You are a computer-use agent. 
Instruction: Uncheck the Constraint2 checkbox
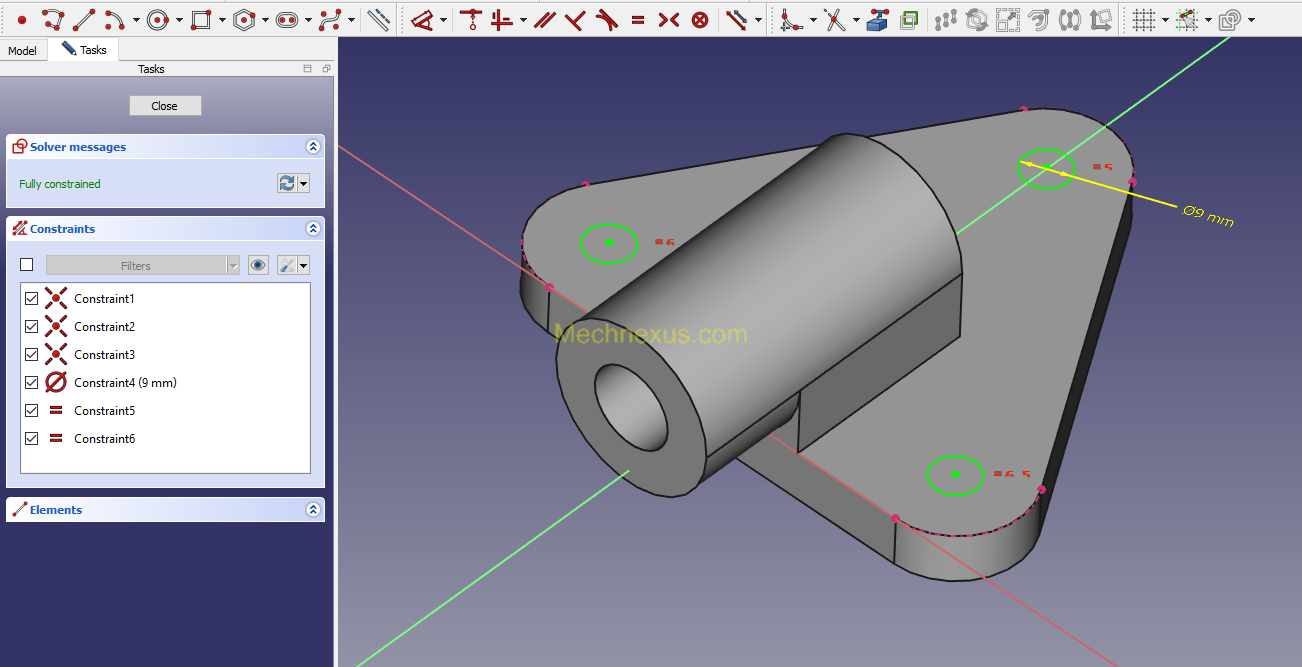pyautogui.click(x=31, y=326)
